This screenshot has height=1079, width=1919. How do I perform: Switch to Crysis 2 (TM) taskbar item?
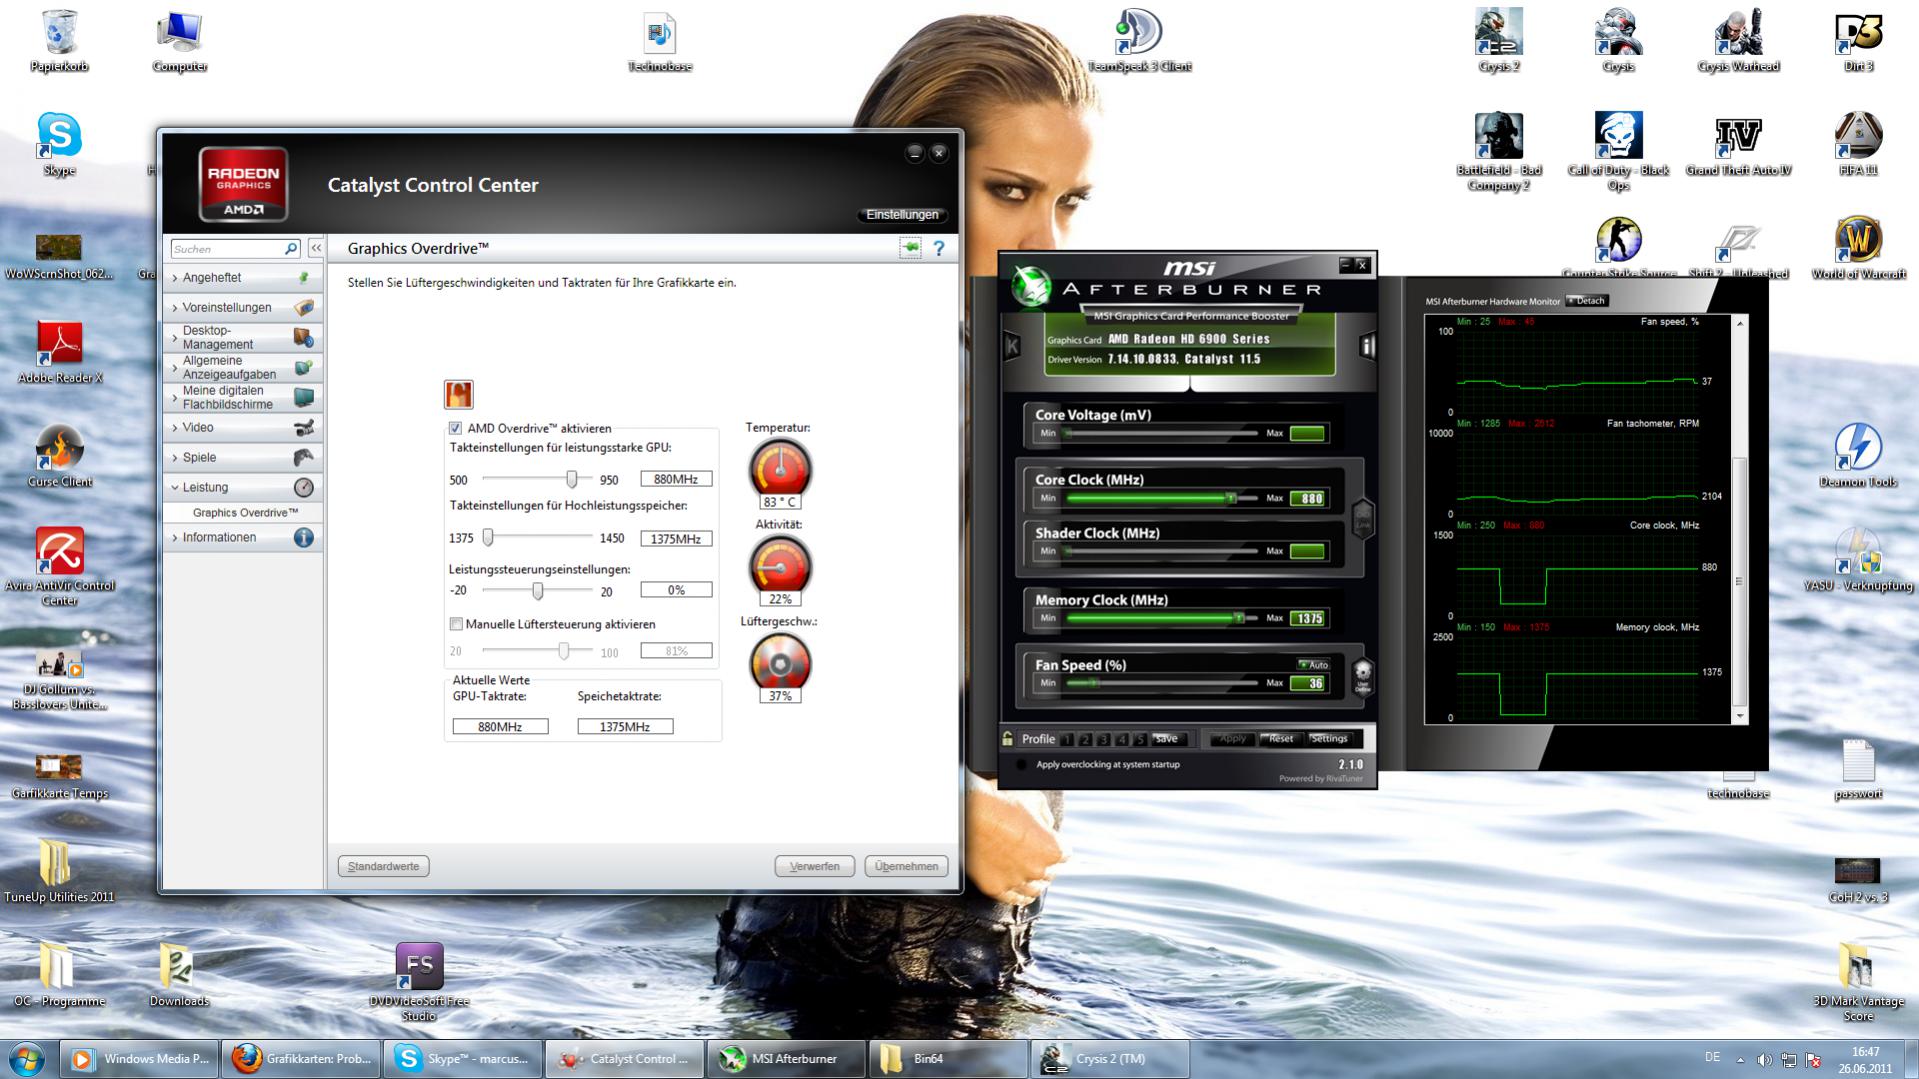[x=1111, y=1059]
